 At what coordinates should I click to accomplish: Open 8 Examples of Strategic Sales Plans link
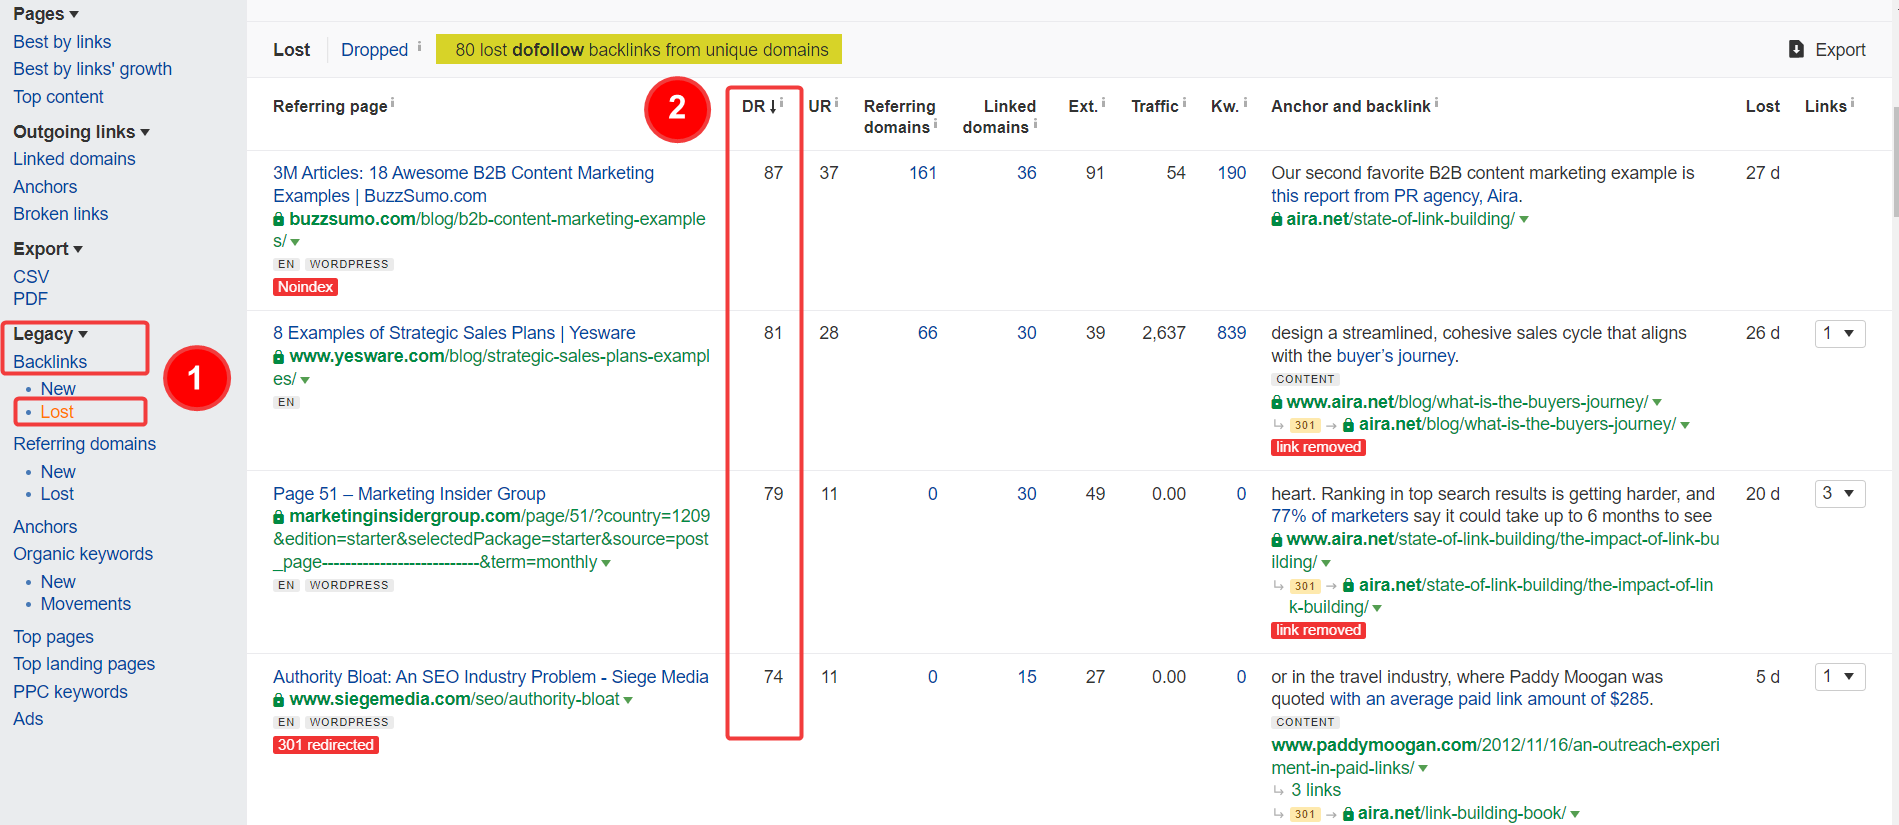454,333
